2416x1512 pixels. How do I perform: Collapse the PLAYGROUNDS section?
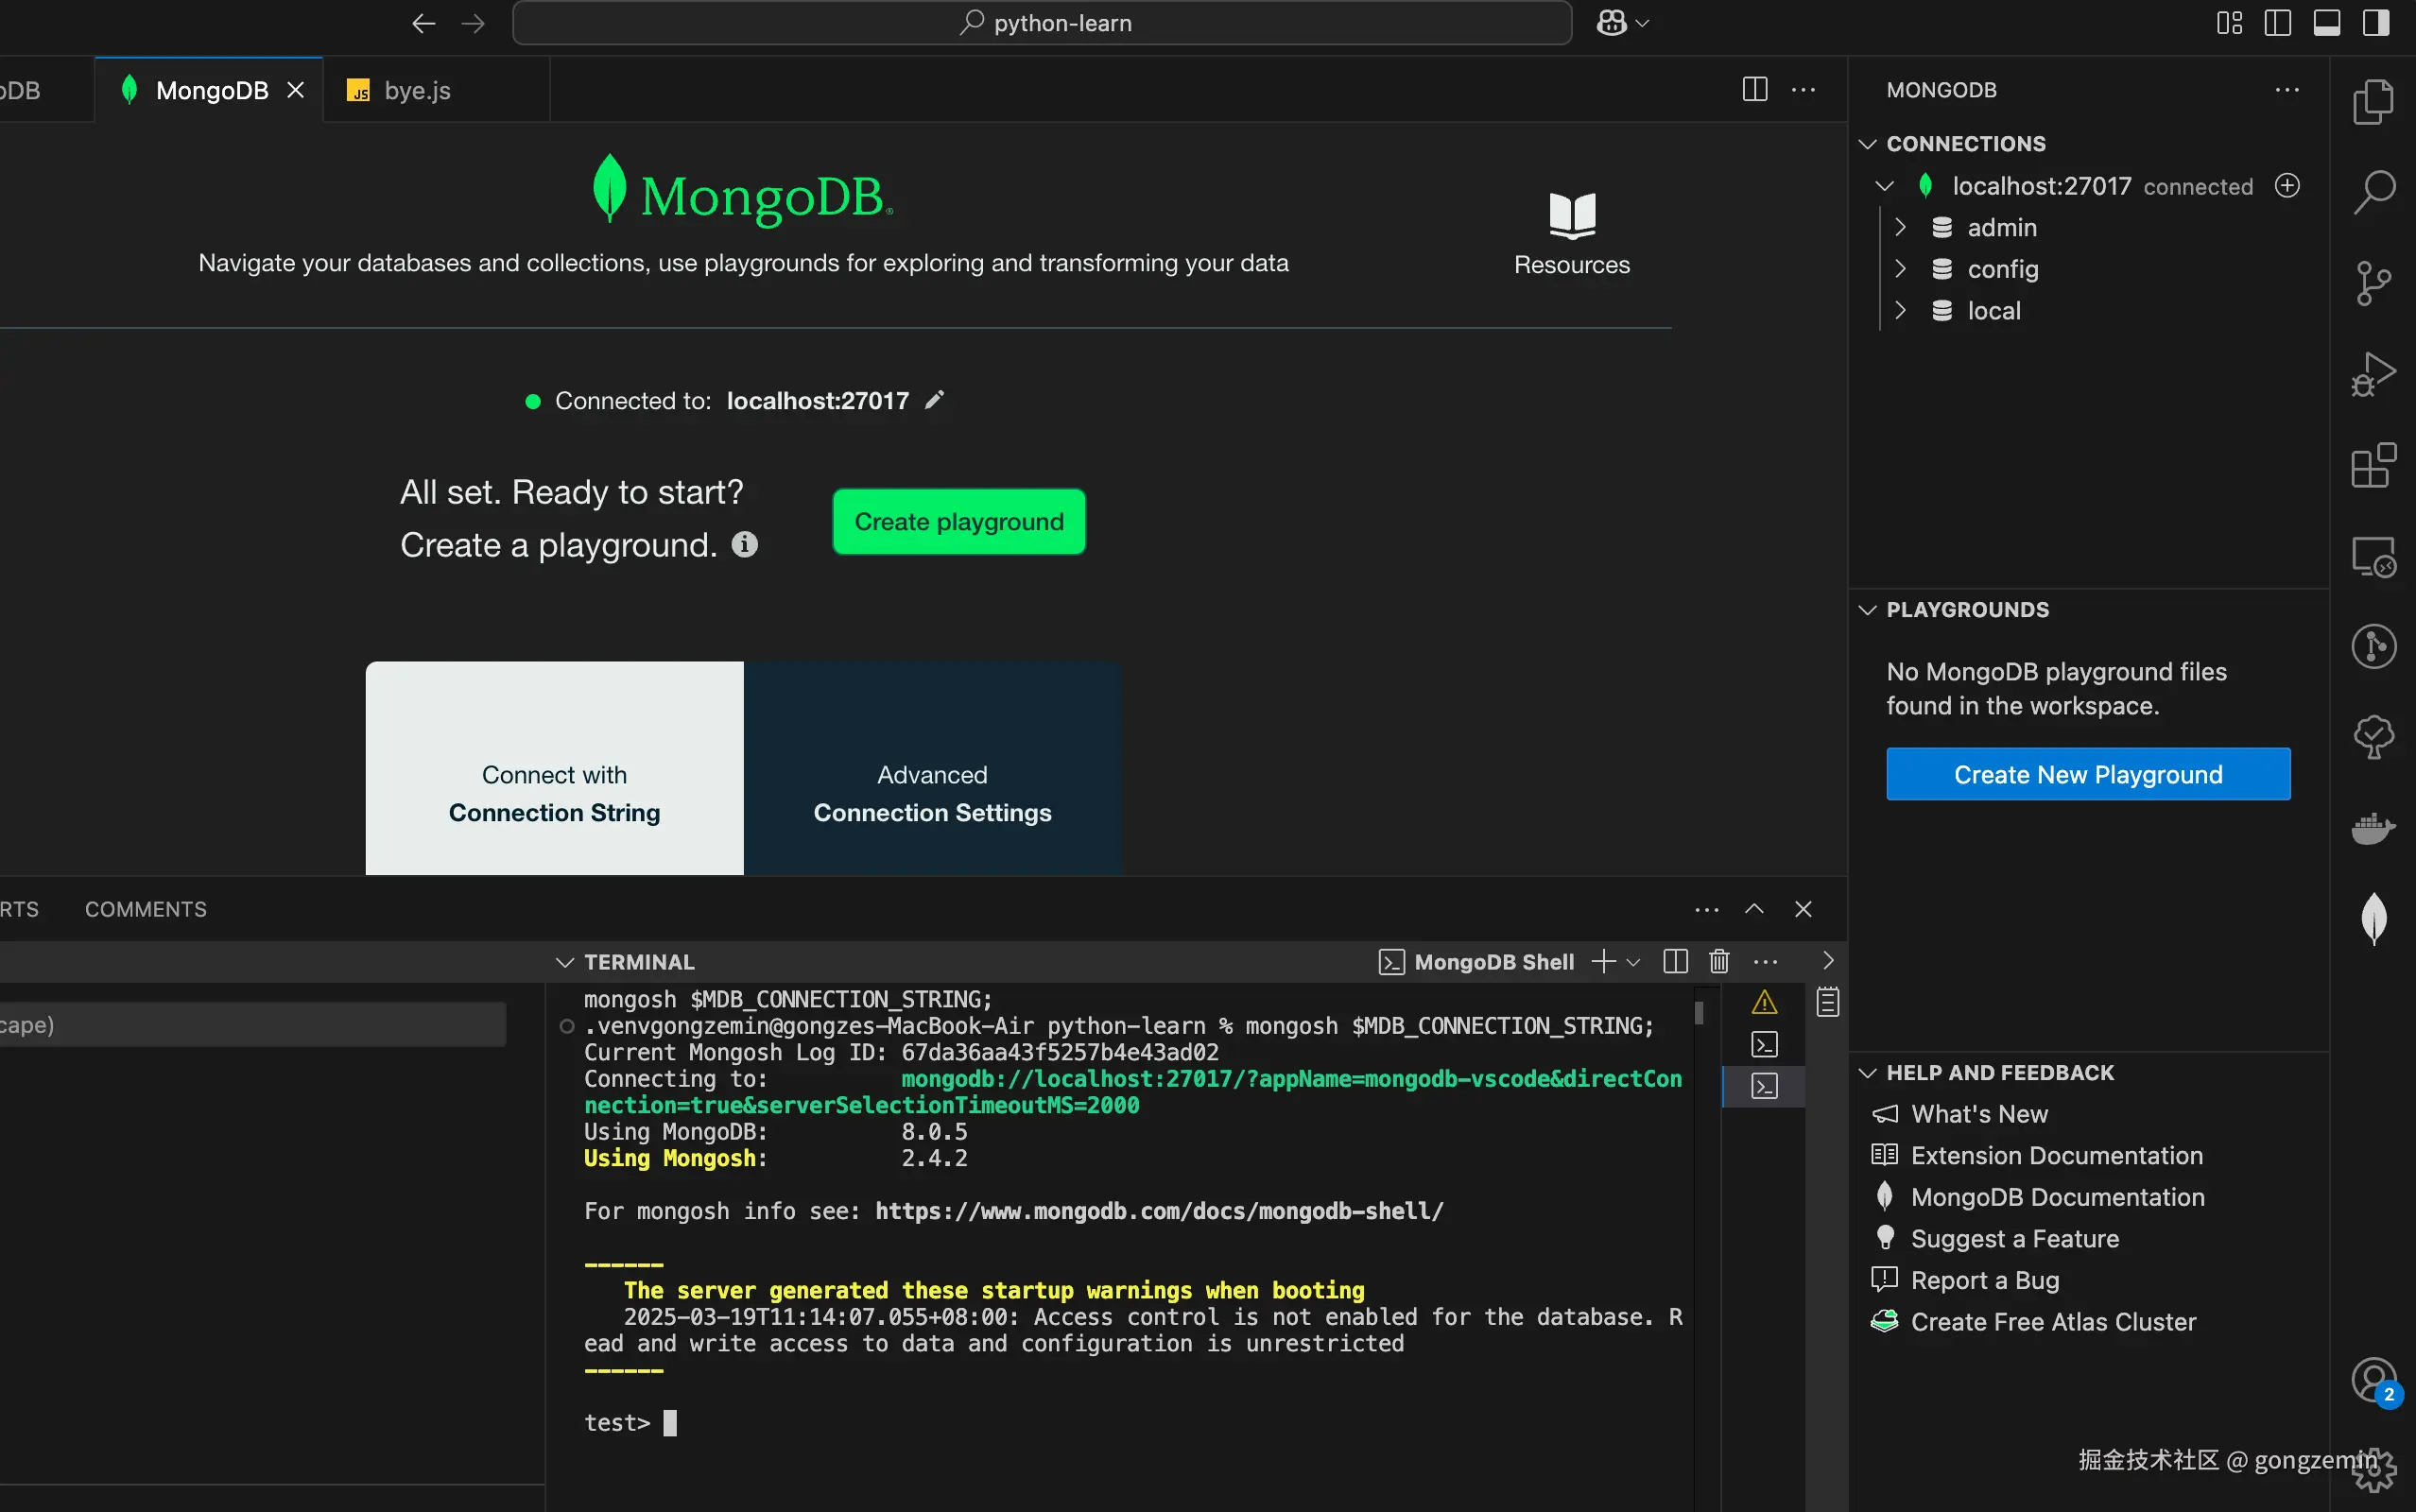(x=1867, y=610)
